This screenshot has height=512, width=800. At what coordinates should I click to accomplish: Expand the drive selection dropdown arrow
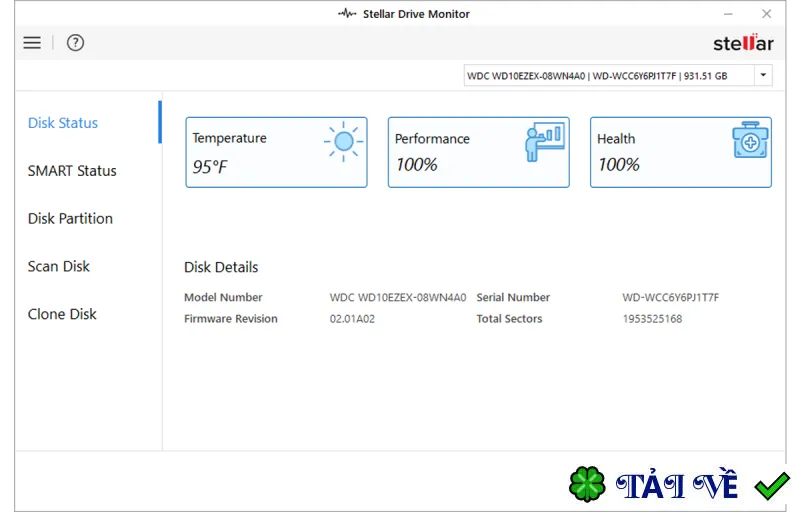click(x=763, y=75)
